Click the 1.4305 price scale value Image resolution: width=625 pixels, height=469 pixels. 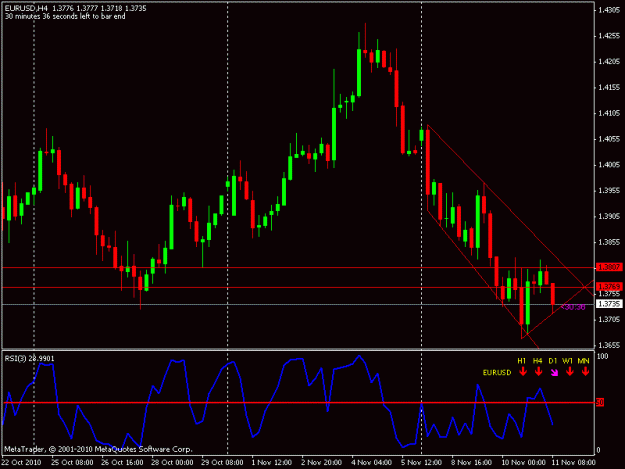pyautogui.click(x=609, y=10)
